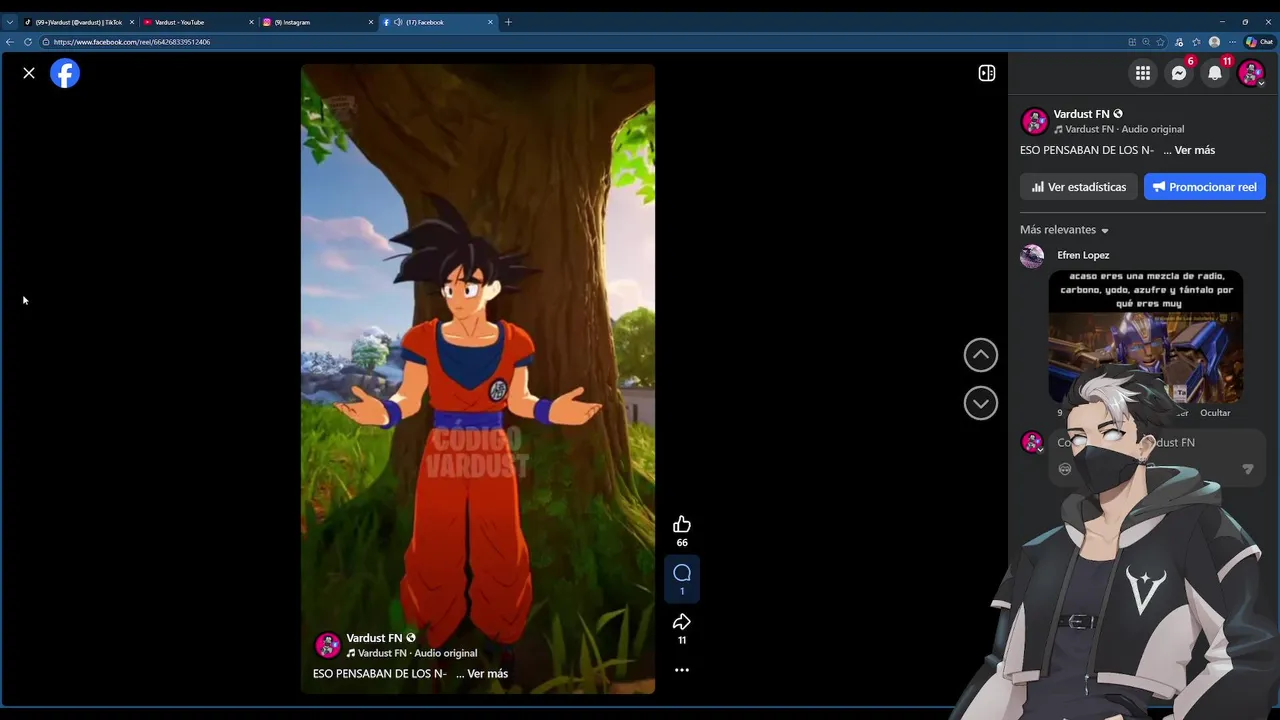Go to the next reel
The image size is (1280, 720).
981,403
